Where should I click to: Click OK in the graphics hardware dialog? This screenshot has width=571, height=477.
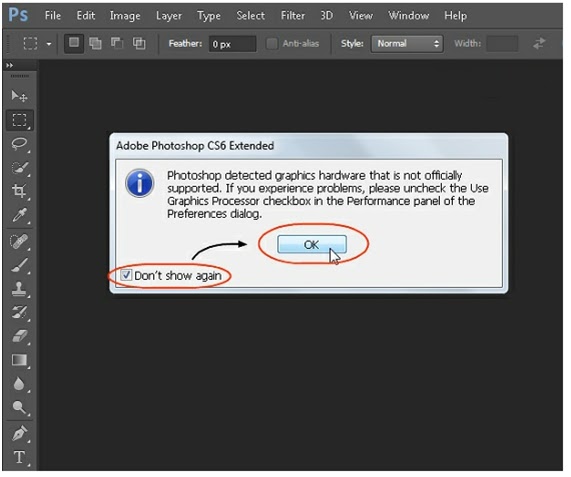tap(312, 244)
